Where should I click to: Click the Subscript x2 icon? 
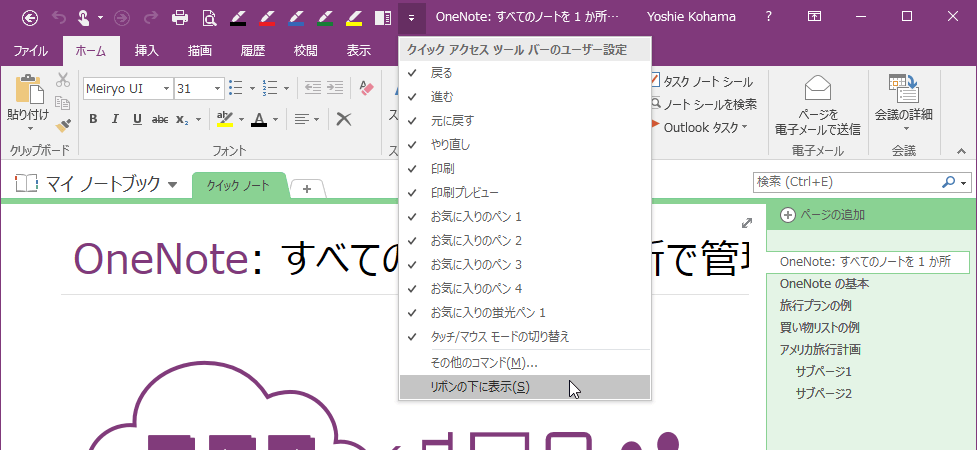[182, 119]
